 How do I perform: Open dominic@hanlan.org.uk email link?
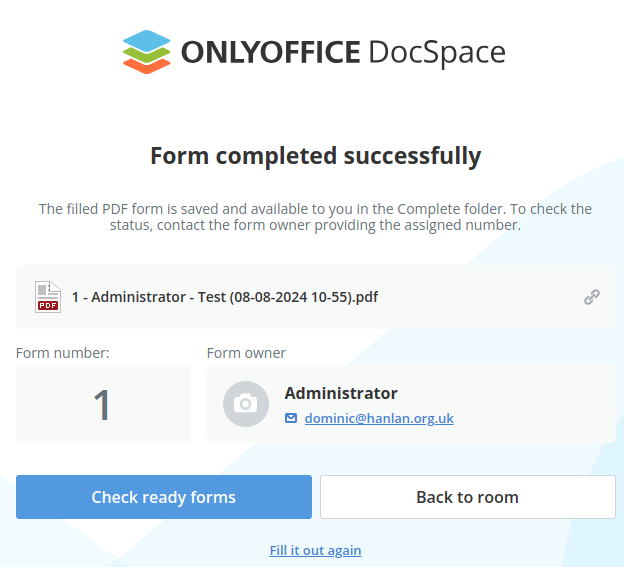379,418
